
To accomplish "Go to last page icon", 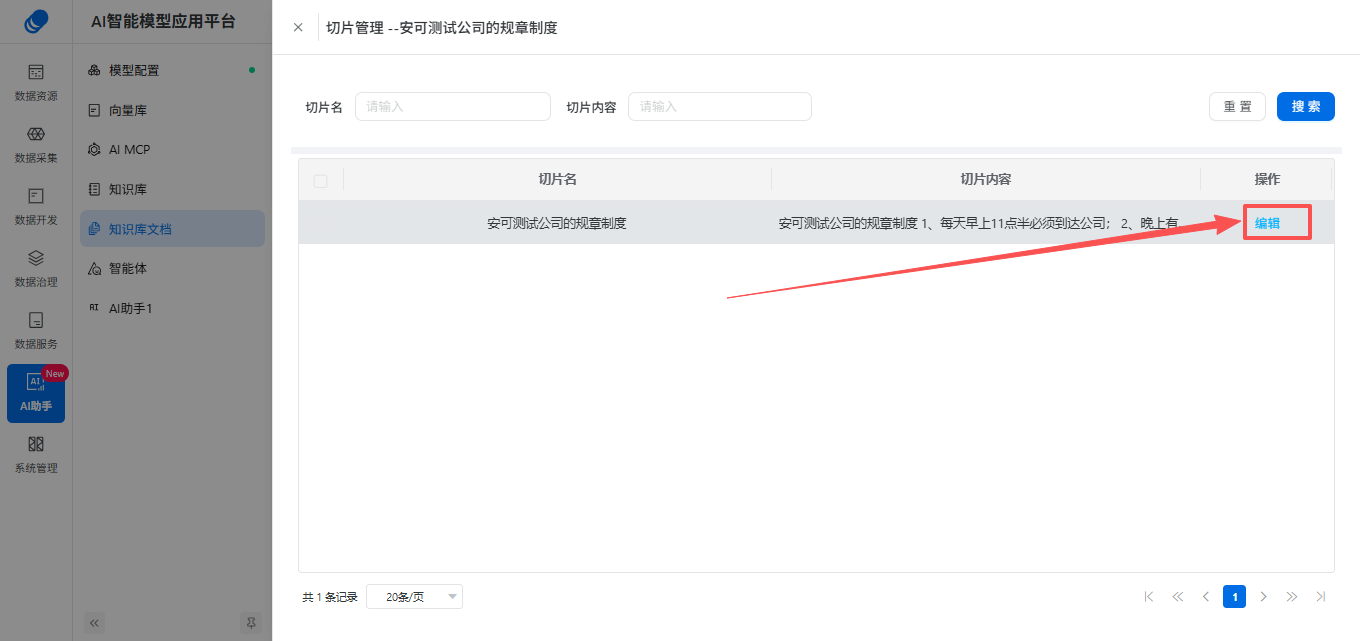I will [1321, 597].
